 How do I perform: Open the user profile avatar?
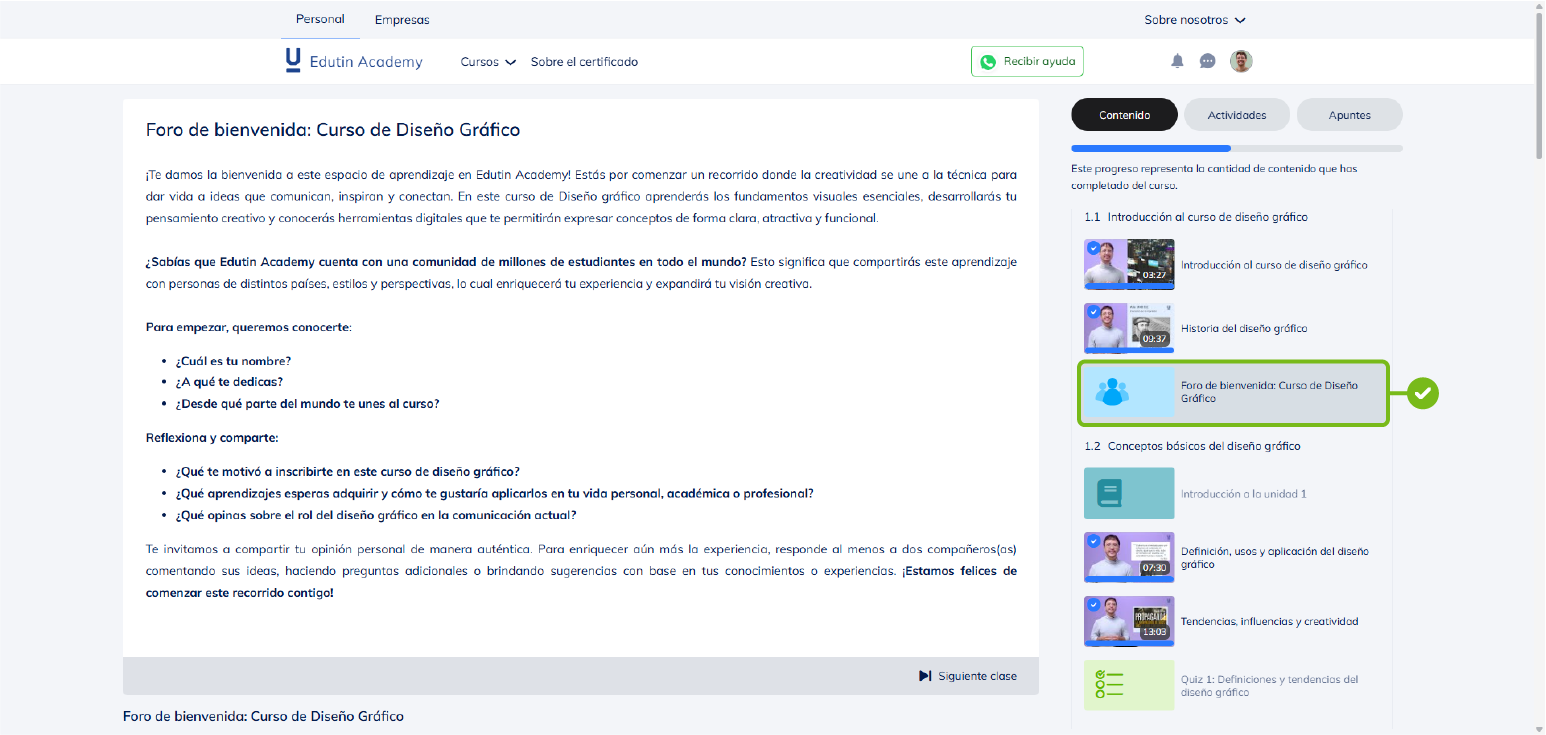point(1241,61)
